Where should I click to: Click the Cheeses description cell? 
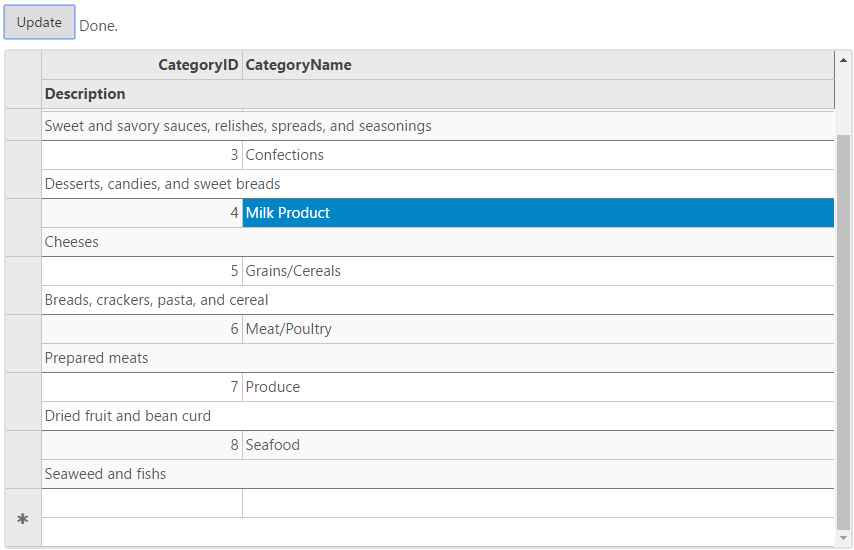(437, 242)
